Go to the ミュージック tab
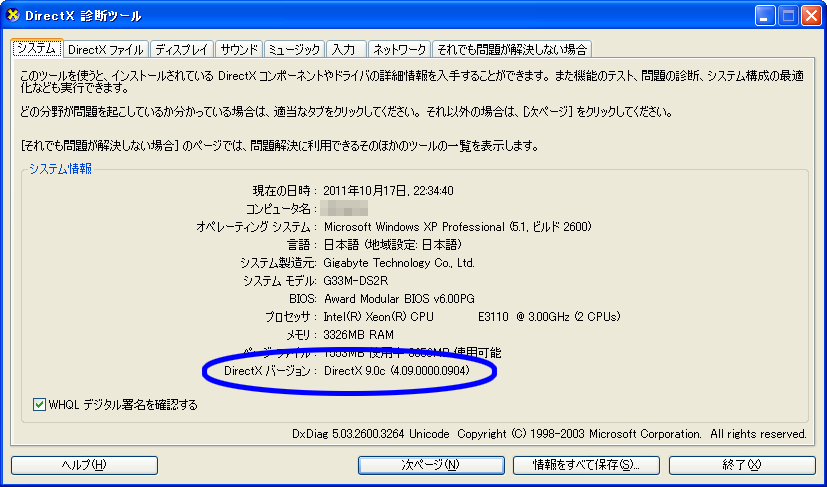The width and height of the screenshot is (827, 487). click(x=294, y=50)
